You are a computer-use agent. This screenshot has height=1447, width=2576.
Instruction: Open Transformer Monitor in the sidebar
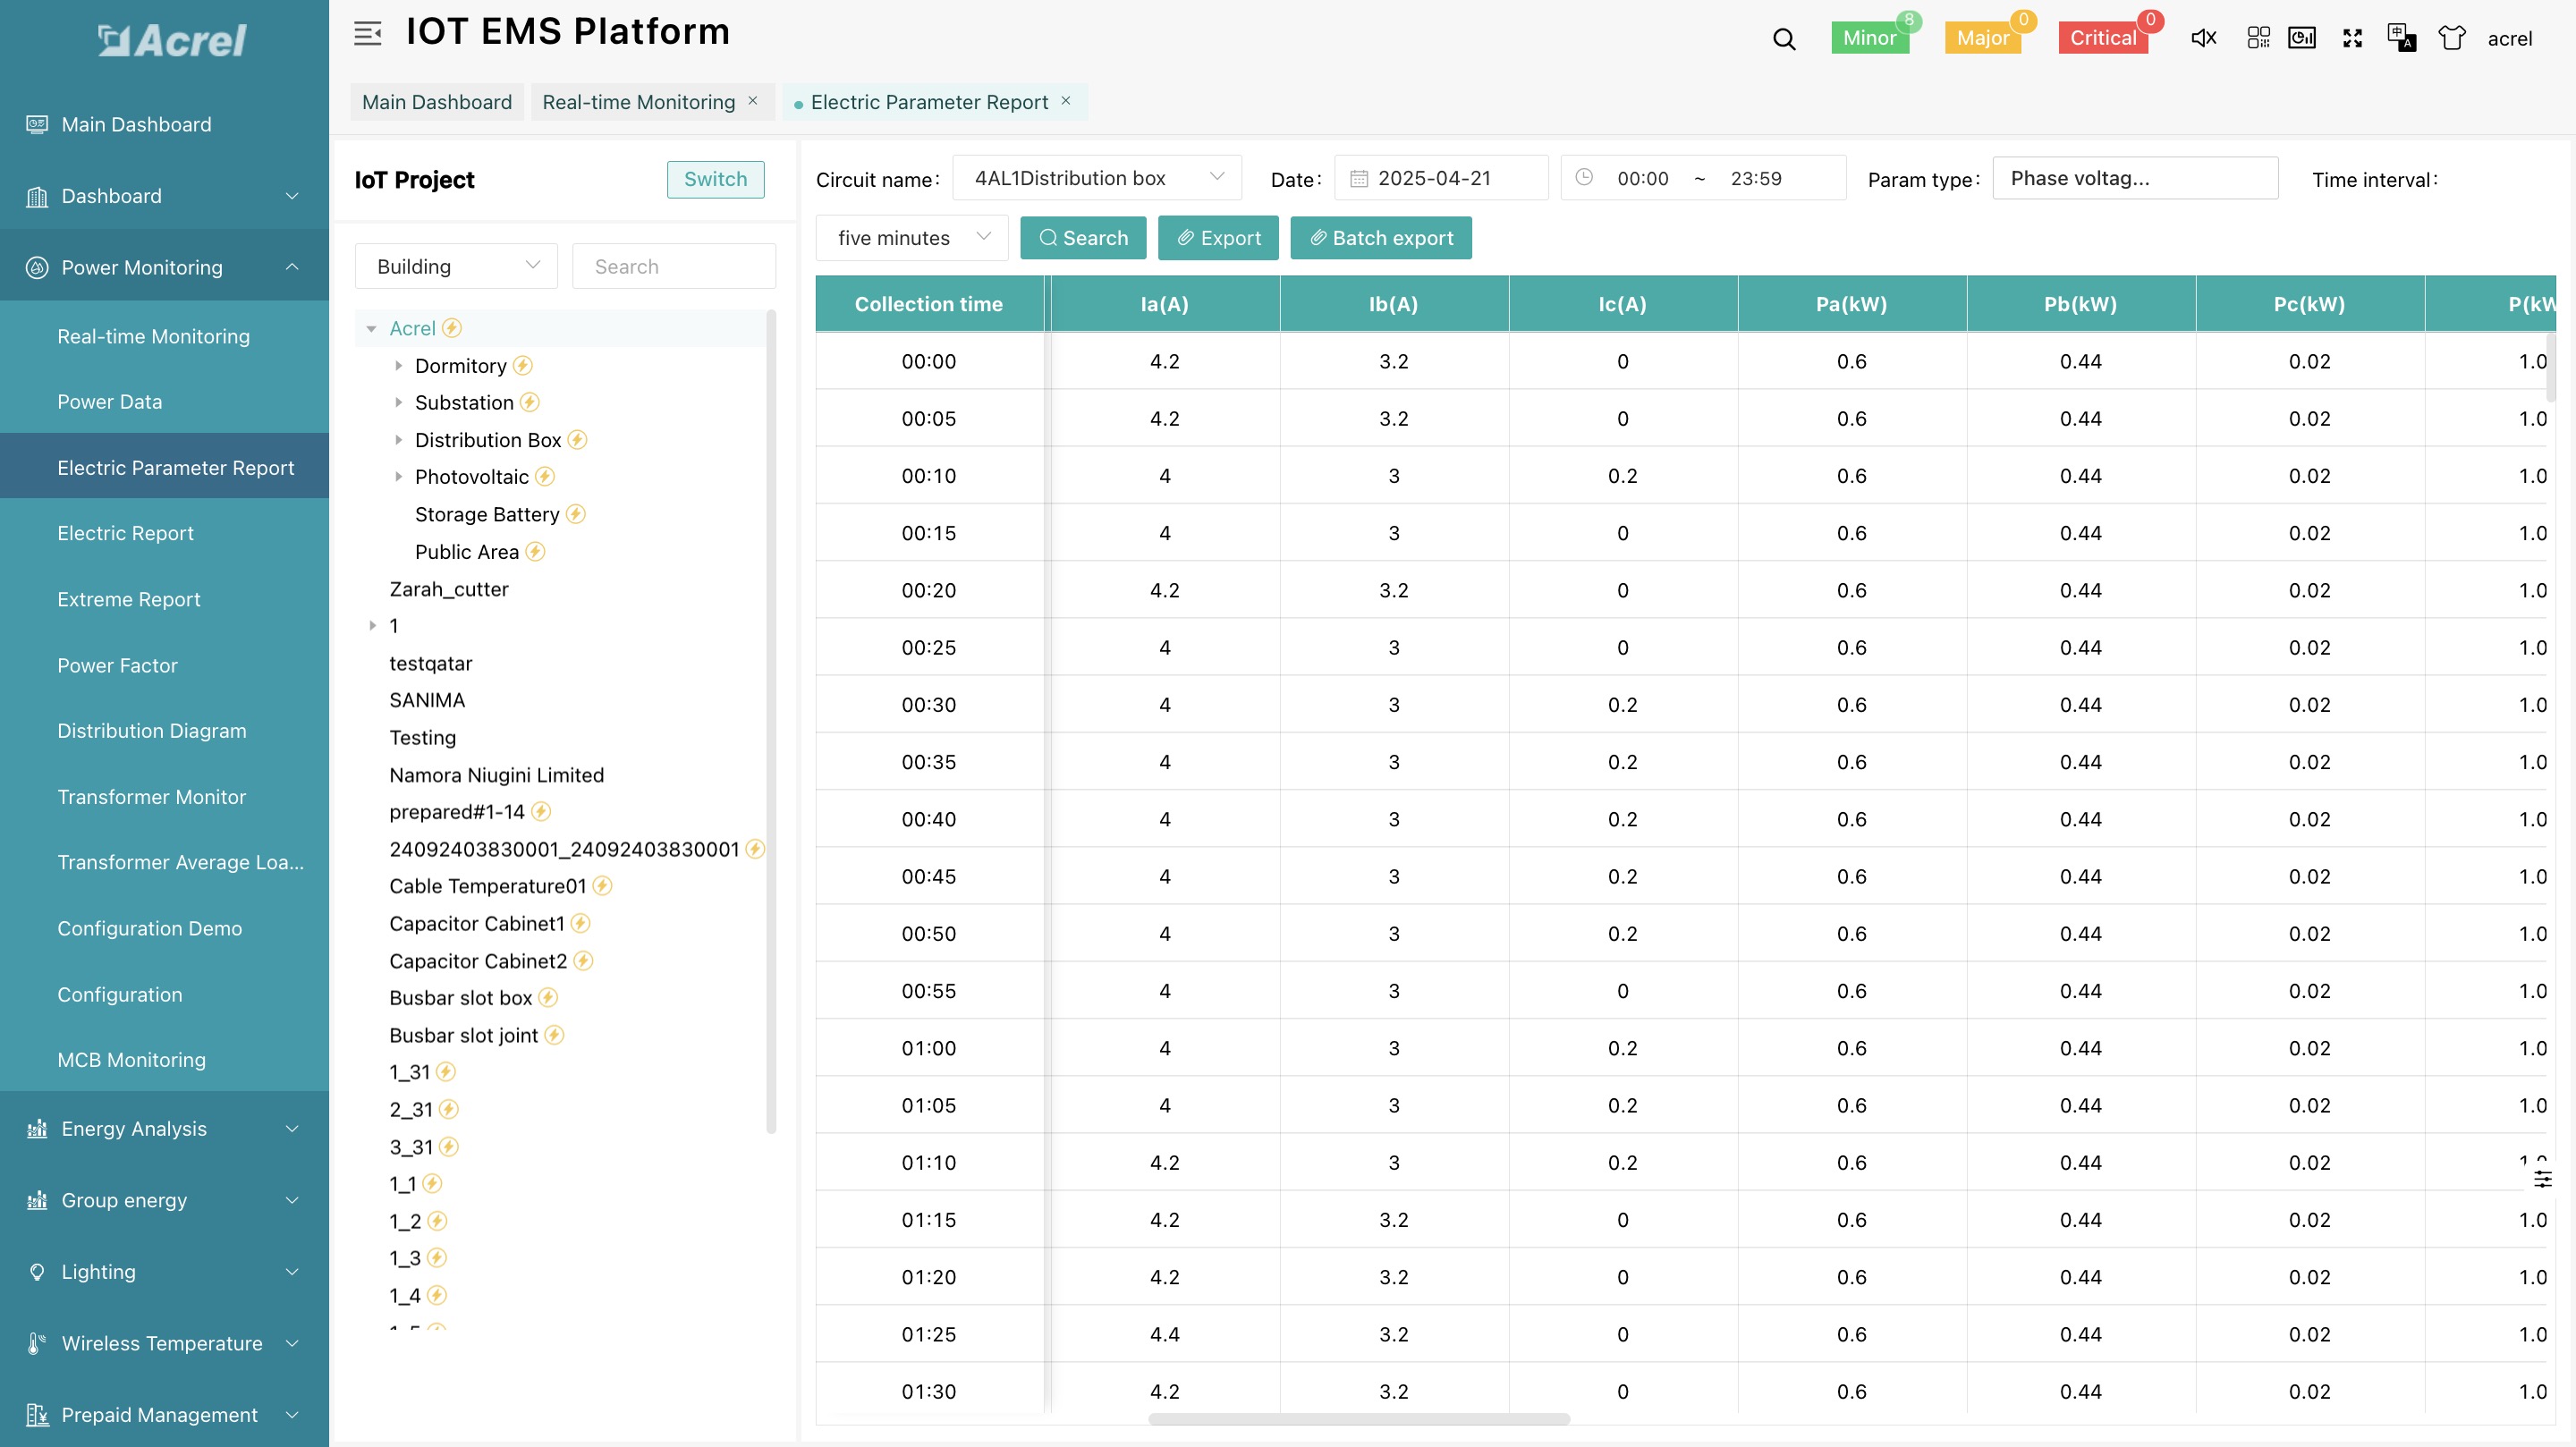pyautogui.click(x=152, y=797)
